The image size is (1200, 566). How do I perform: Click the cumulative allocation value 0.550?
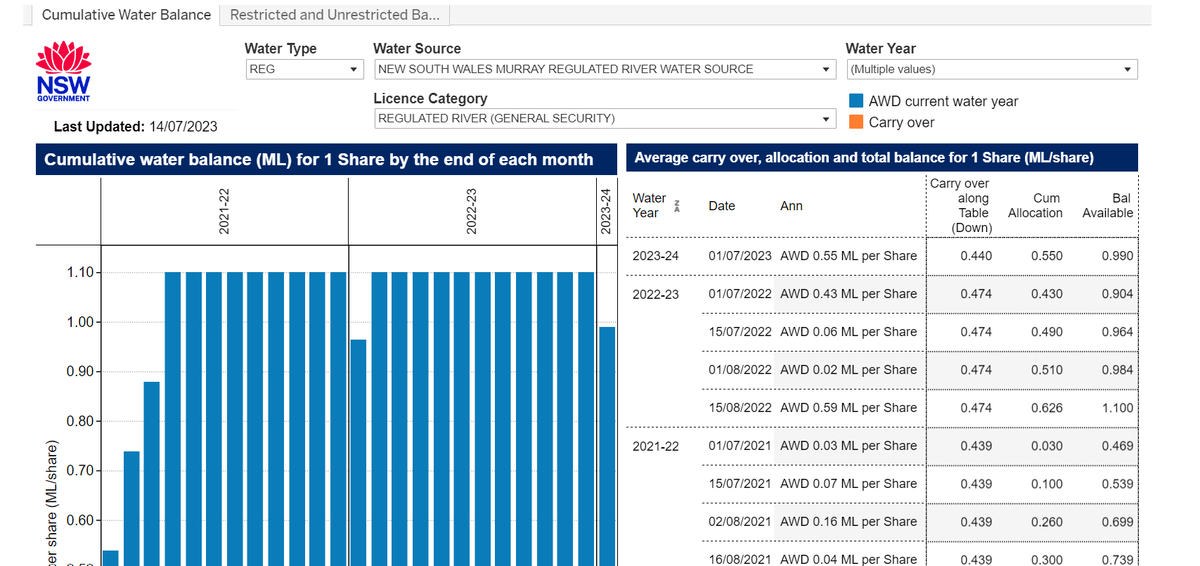click(1047, 256)
